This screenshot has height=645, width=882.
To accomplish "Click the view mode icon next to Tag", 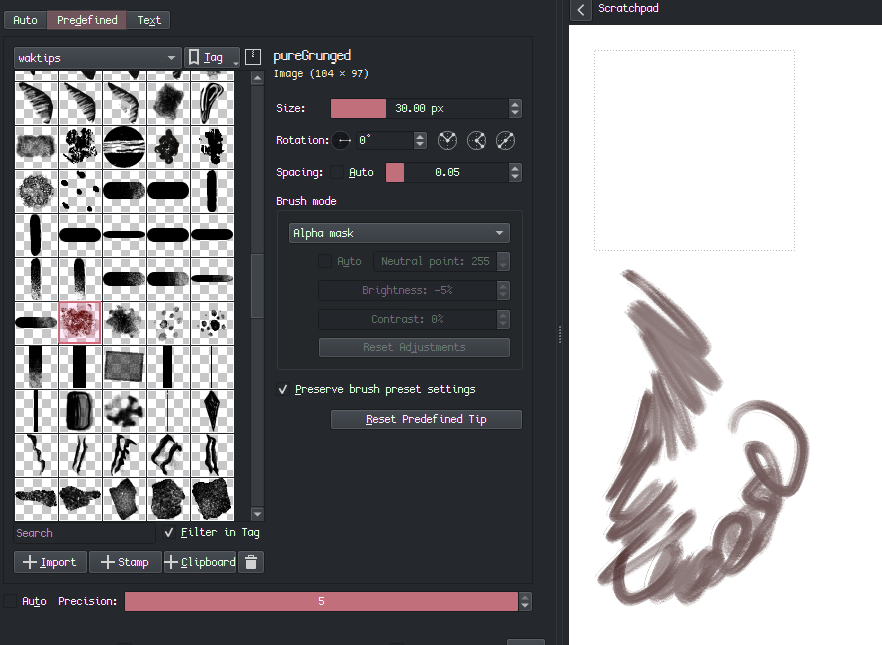I will 253,57.
